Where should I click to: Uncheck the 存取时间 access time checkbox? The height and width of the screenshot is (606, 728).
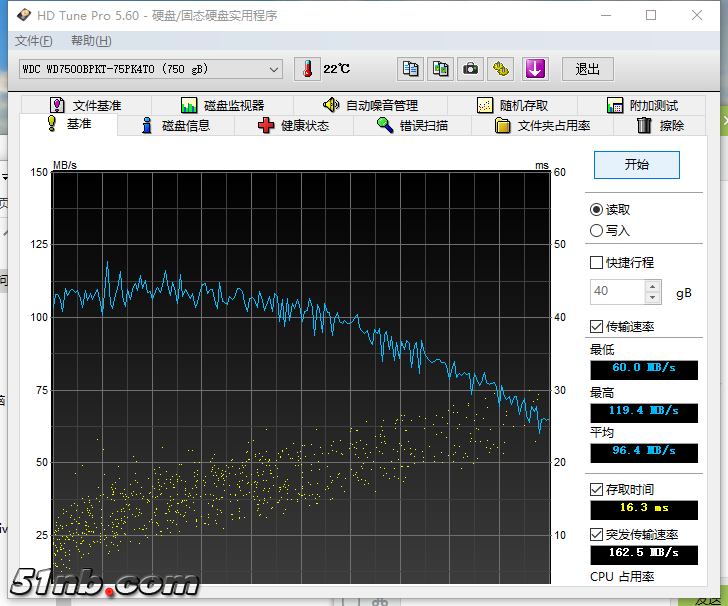point(597,489)
